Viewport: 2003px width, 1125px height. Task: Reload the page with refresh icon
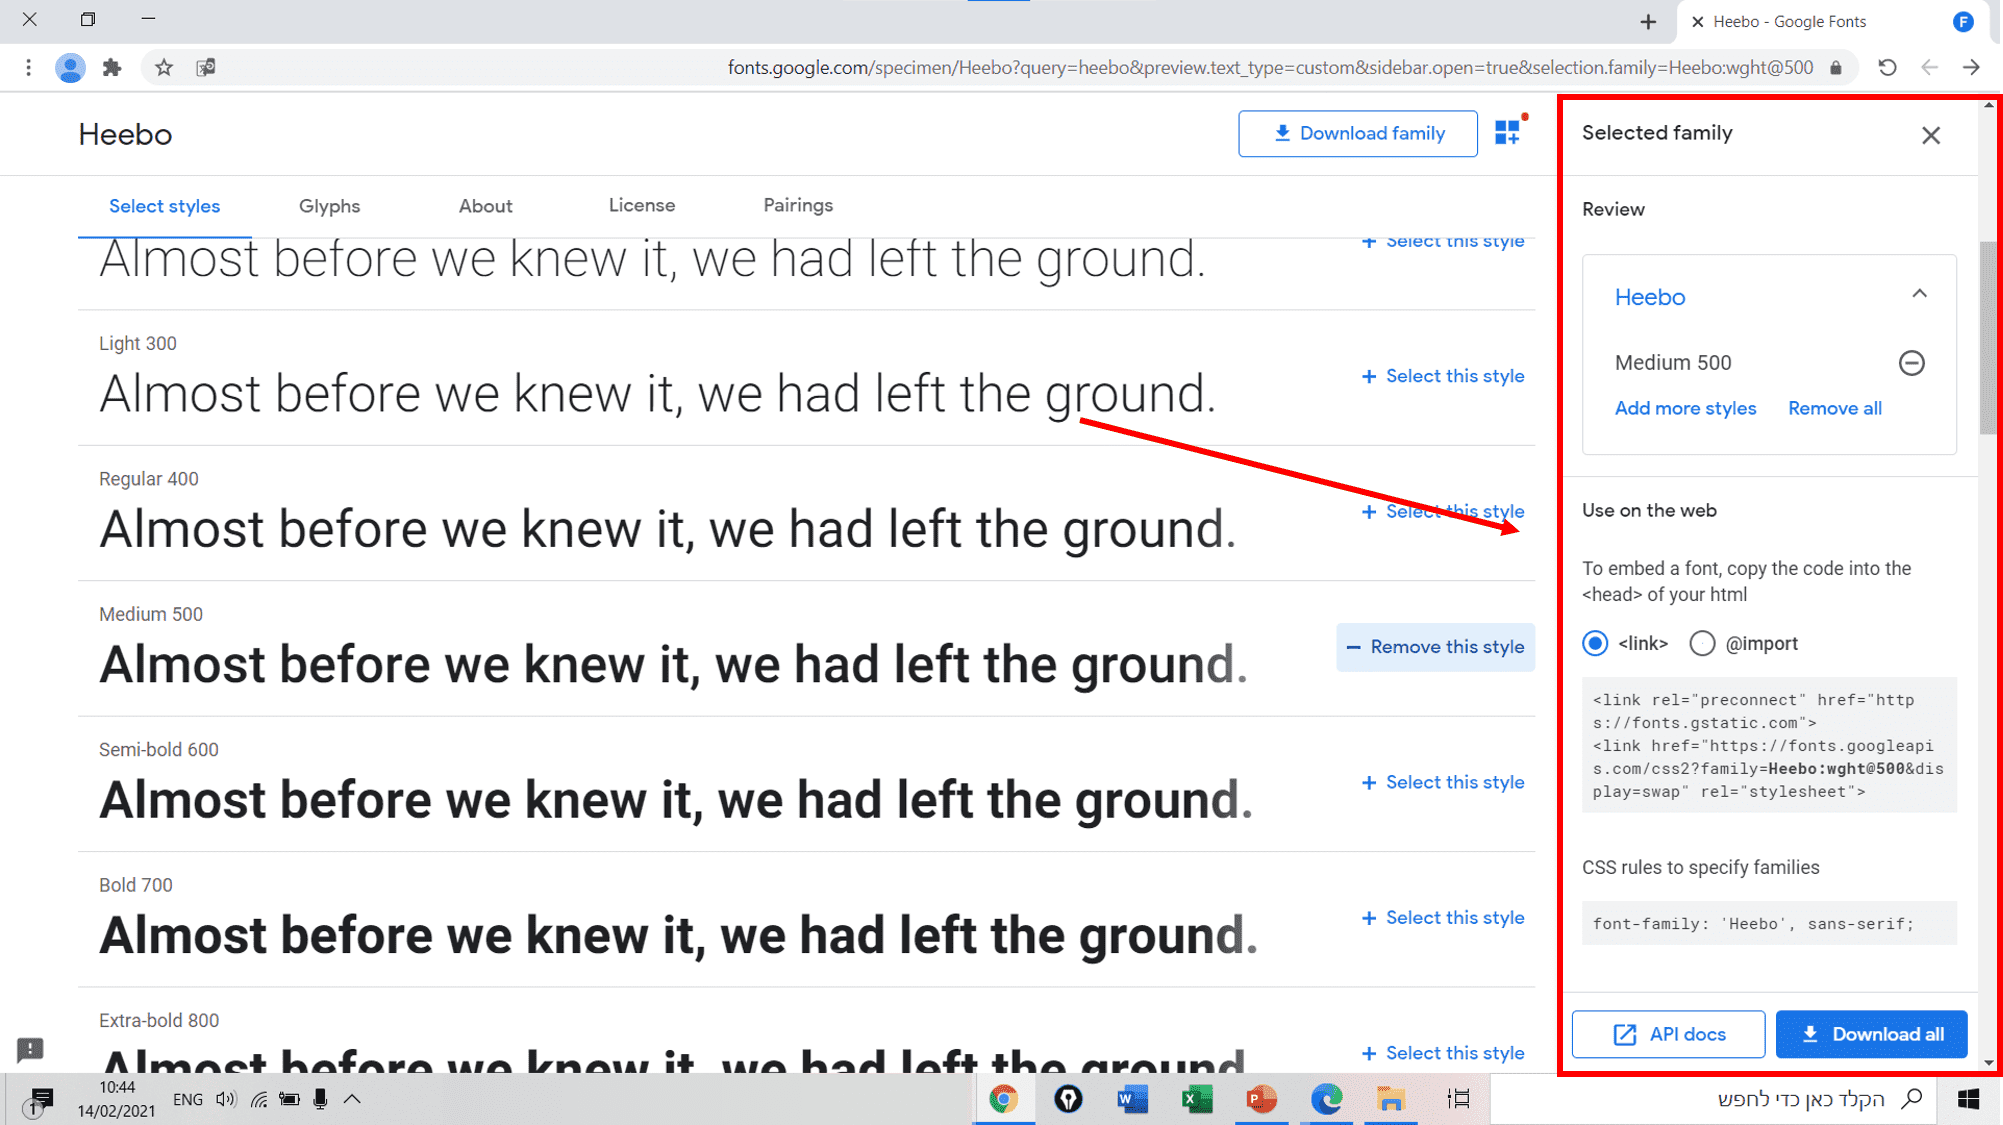[1886, 67]
